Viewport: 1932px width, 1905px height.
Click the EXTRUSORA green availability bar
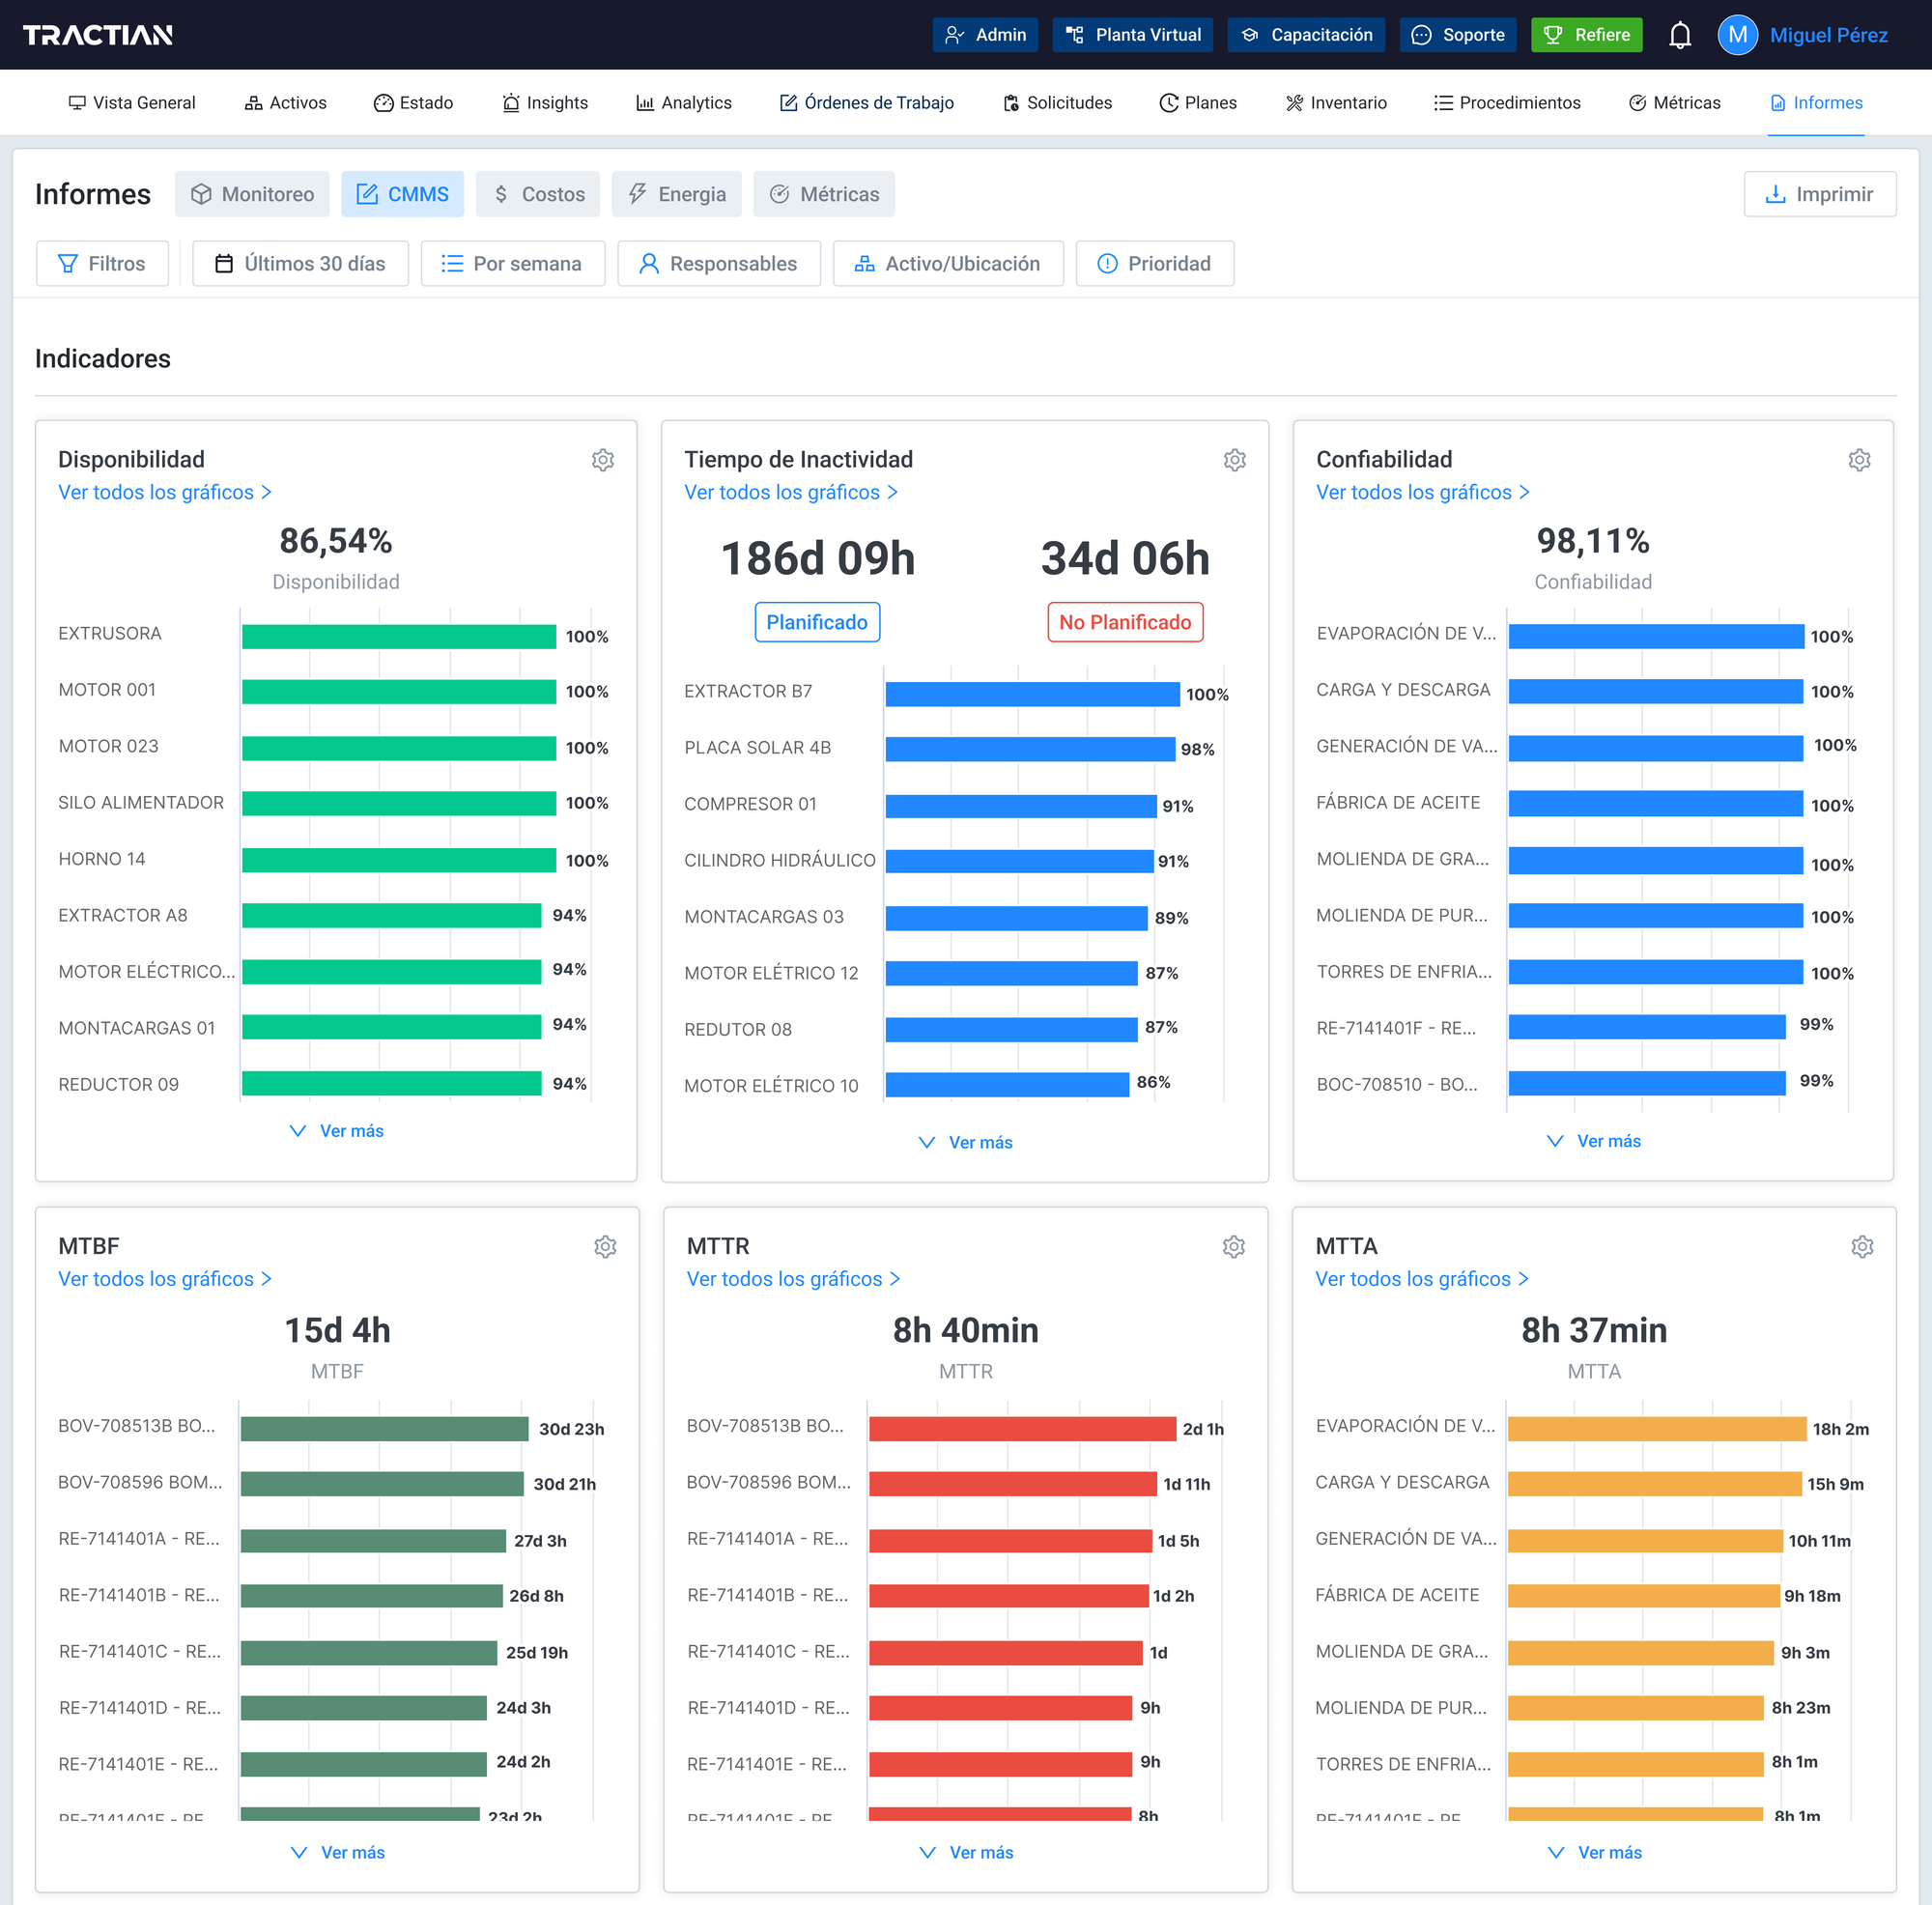pos(398,636)
